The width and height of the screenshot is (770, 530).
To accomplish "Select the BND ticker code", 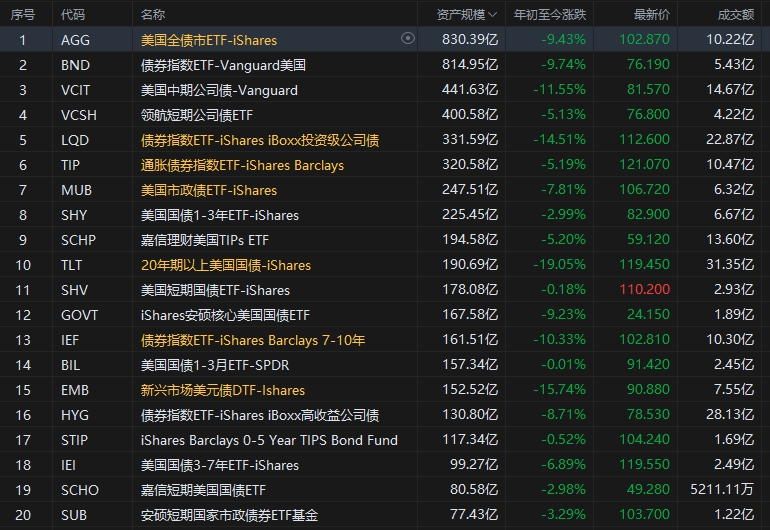I will coord(75,65).
